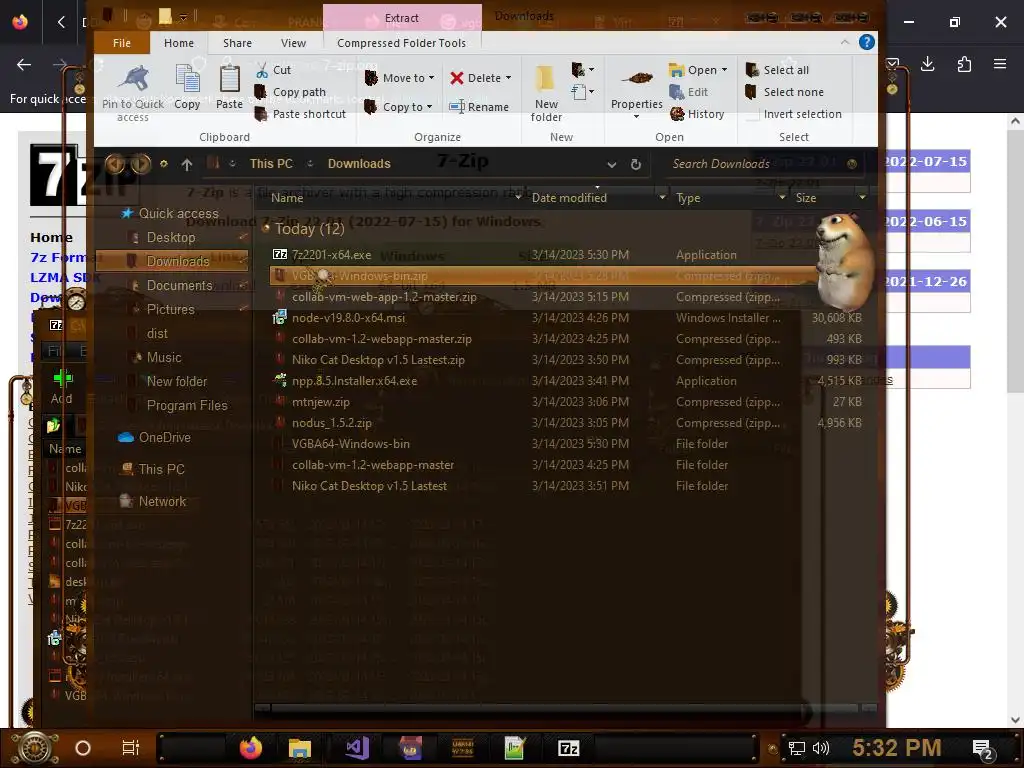
Task: Click the Paste clipboard icon
Action: 229,80
